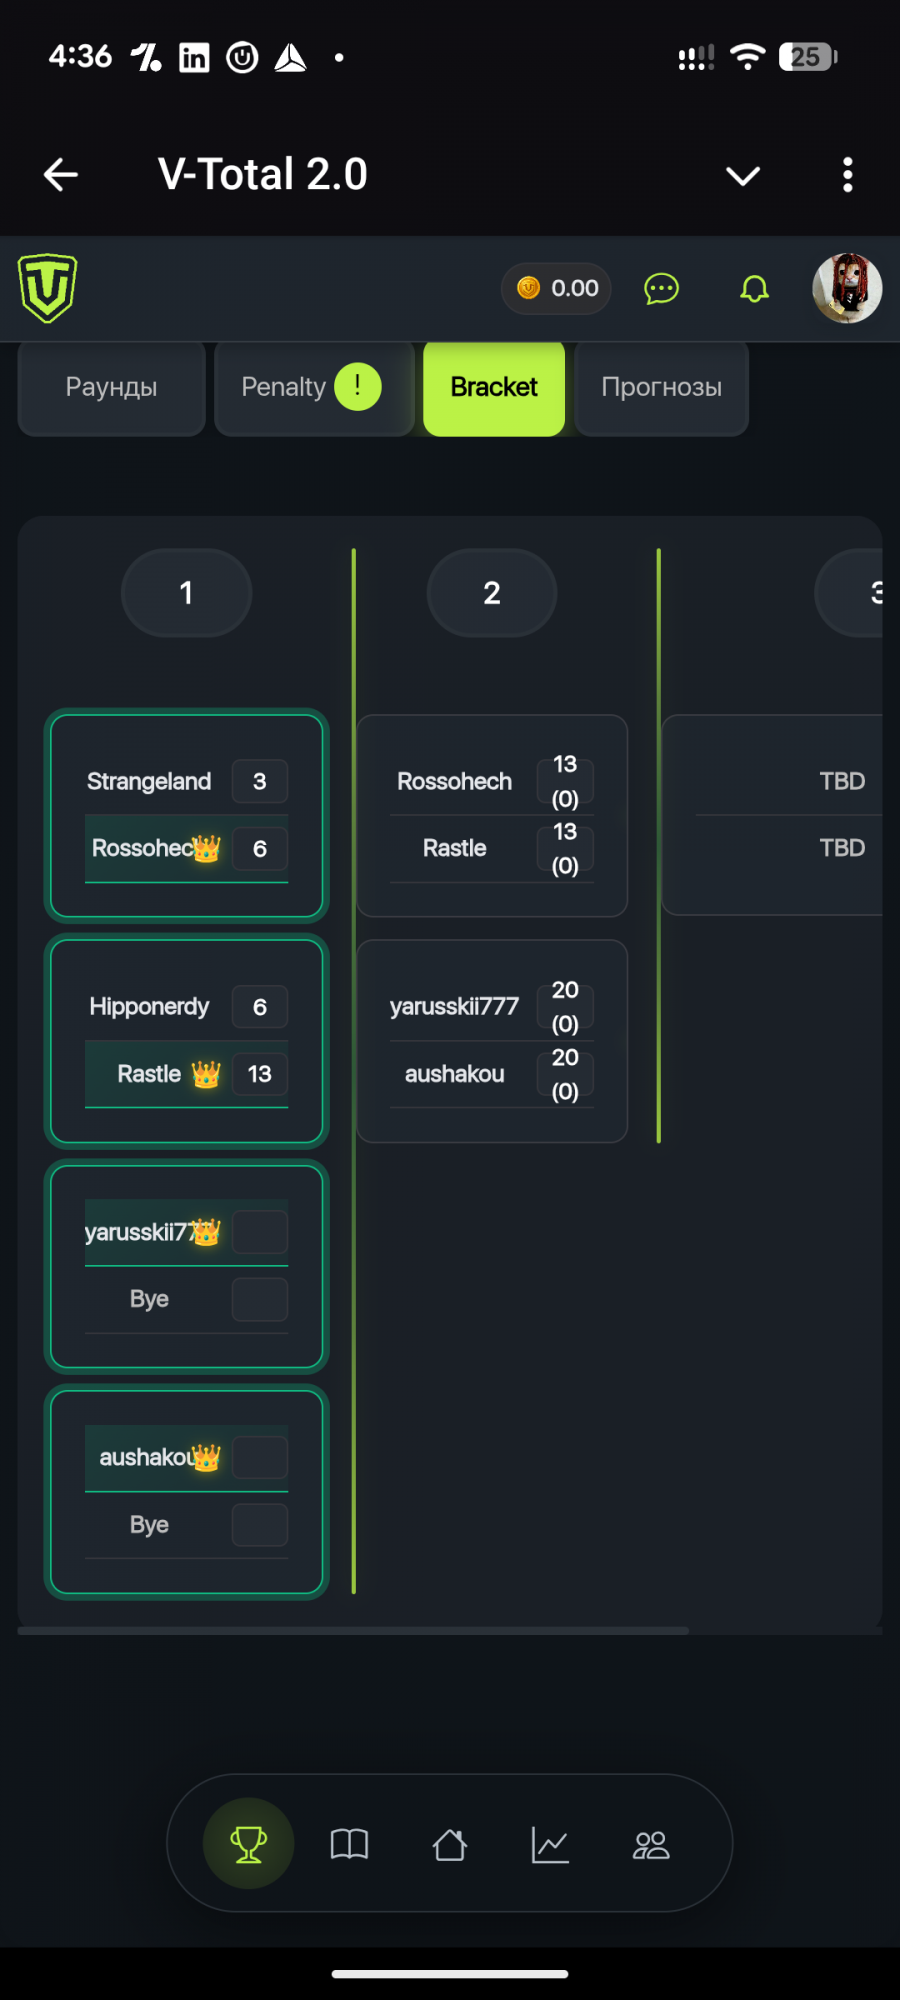Select the trophy tournaments icon in bottom nav
The width and height of the screenshot is (900, 2000).
pyautogui.click(x=249, y=1843)
